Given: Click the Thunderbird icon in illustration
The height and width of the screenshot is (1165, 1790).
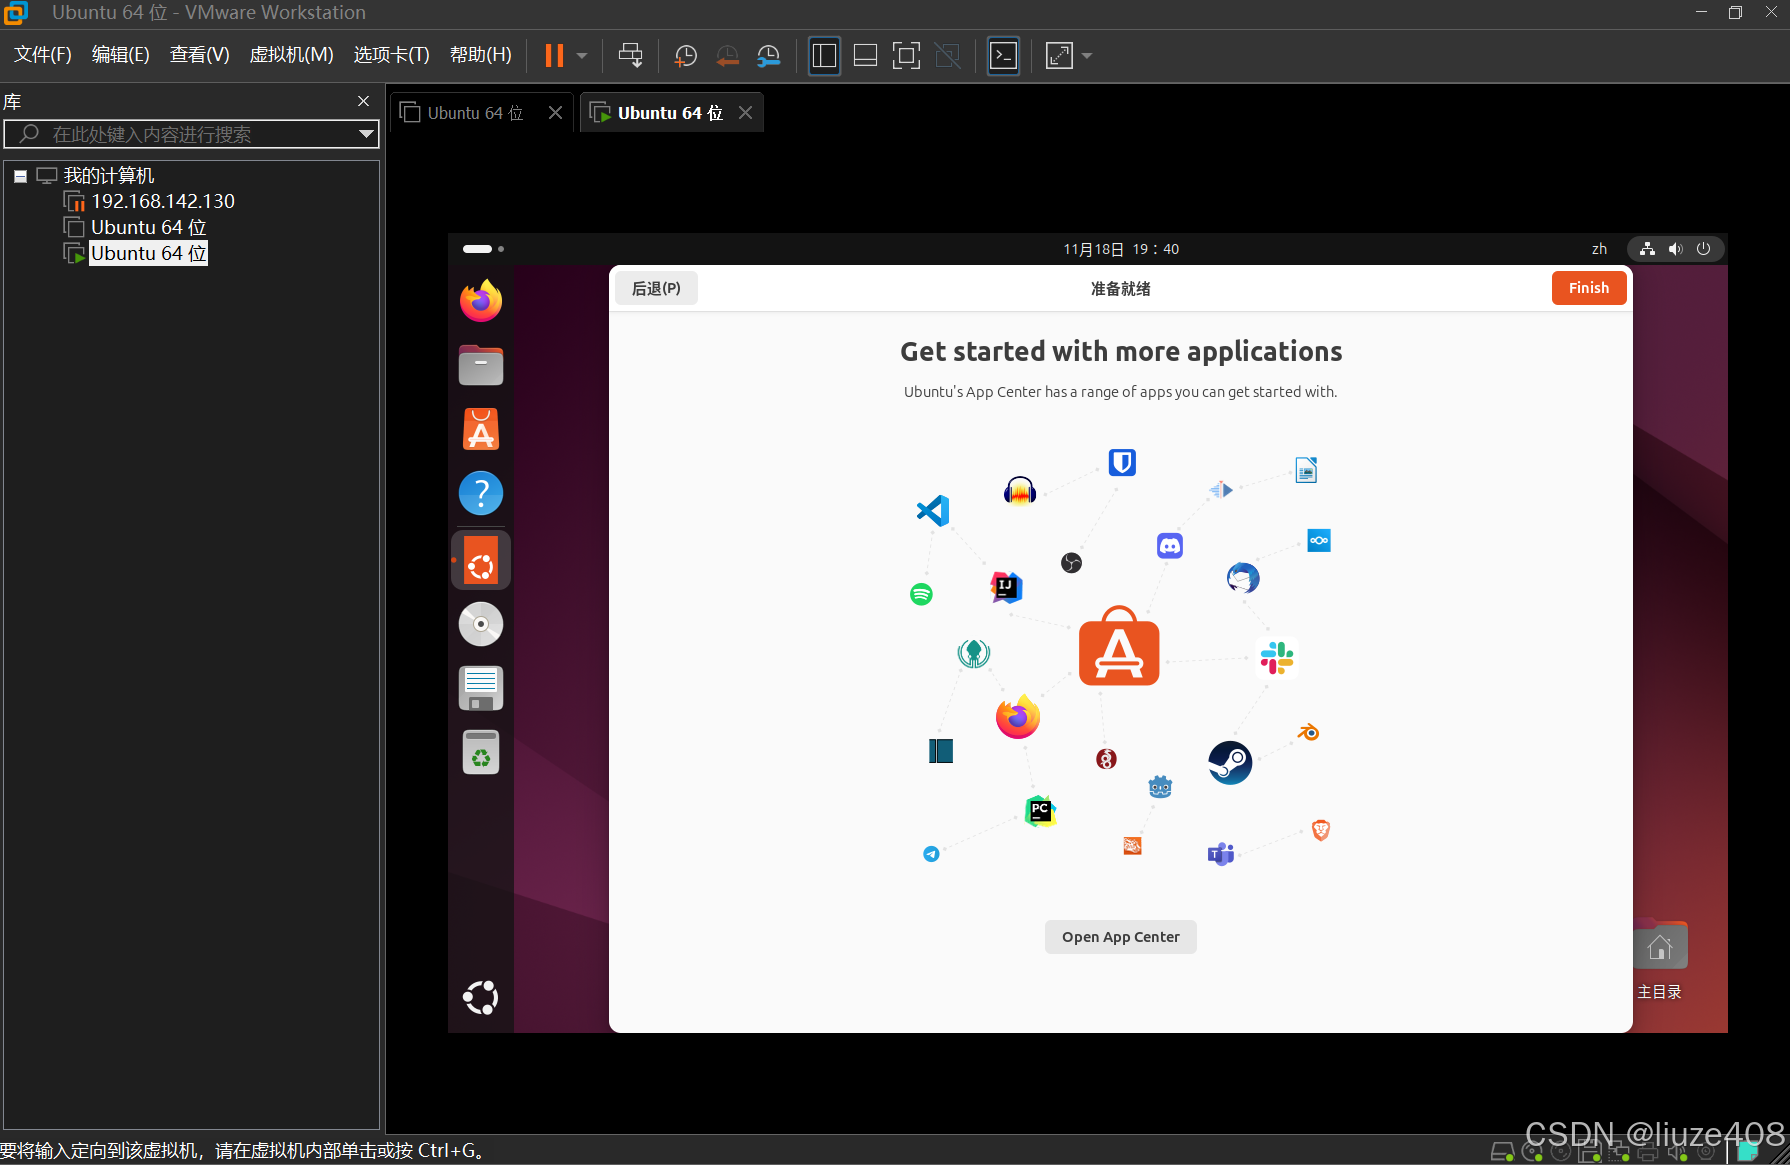Looking at the screenshot, I should [1243, 578].
